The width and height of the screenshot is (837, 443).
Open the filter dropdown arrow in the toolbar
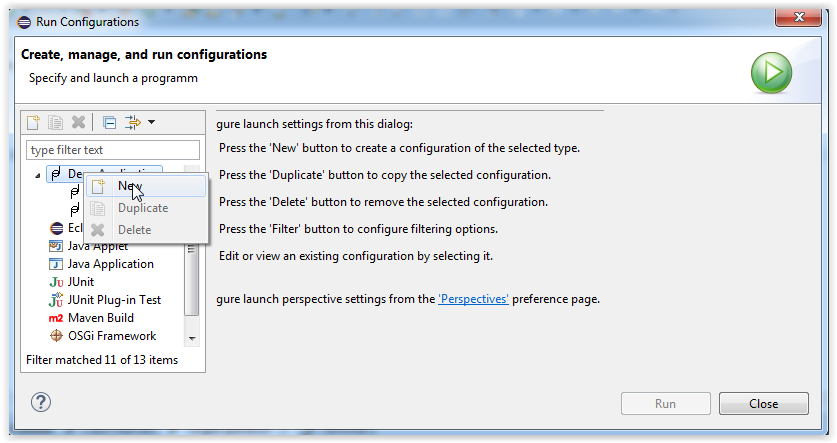point(151,122)
